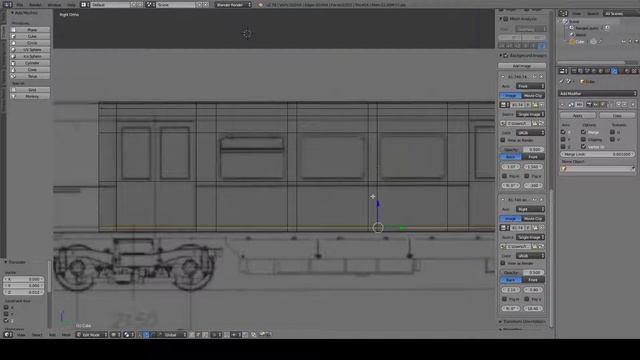This screenshot has width=640, height=360.
Task: Open the viewport Add menu
Action: point(52,335)
